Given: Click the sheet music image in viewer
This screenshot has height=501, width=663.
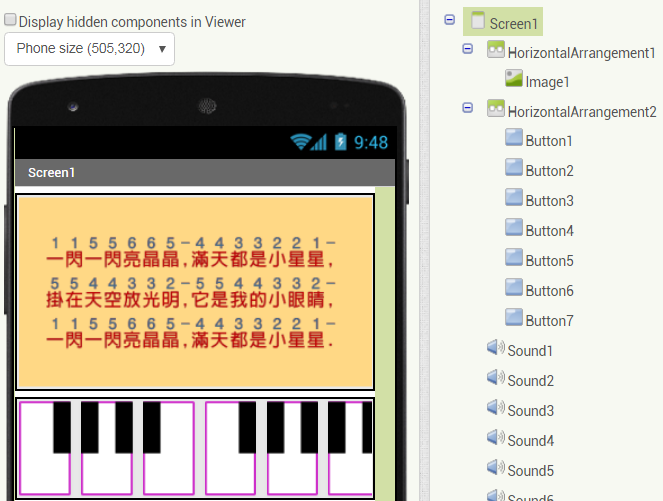Looking at the screenshot, I should click(x=195, y=292).
